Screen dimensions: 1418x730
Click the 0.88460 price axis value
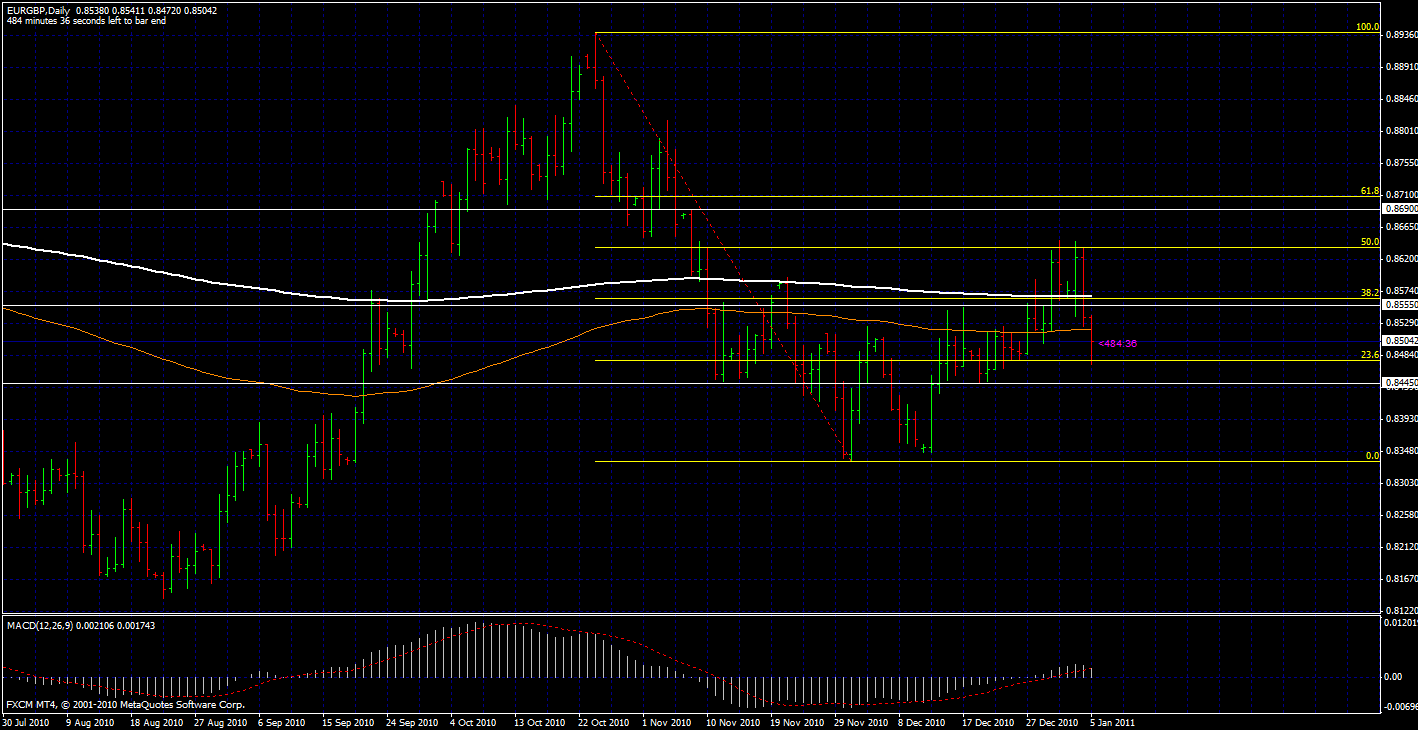(x=1401, y=99)
